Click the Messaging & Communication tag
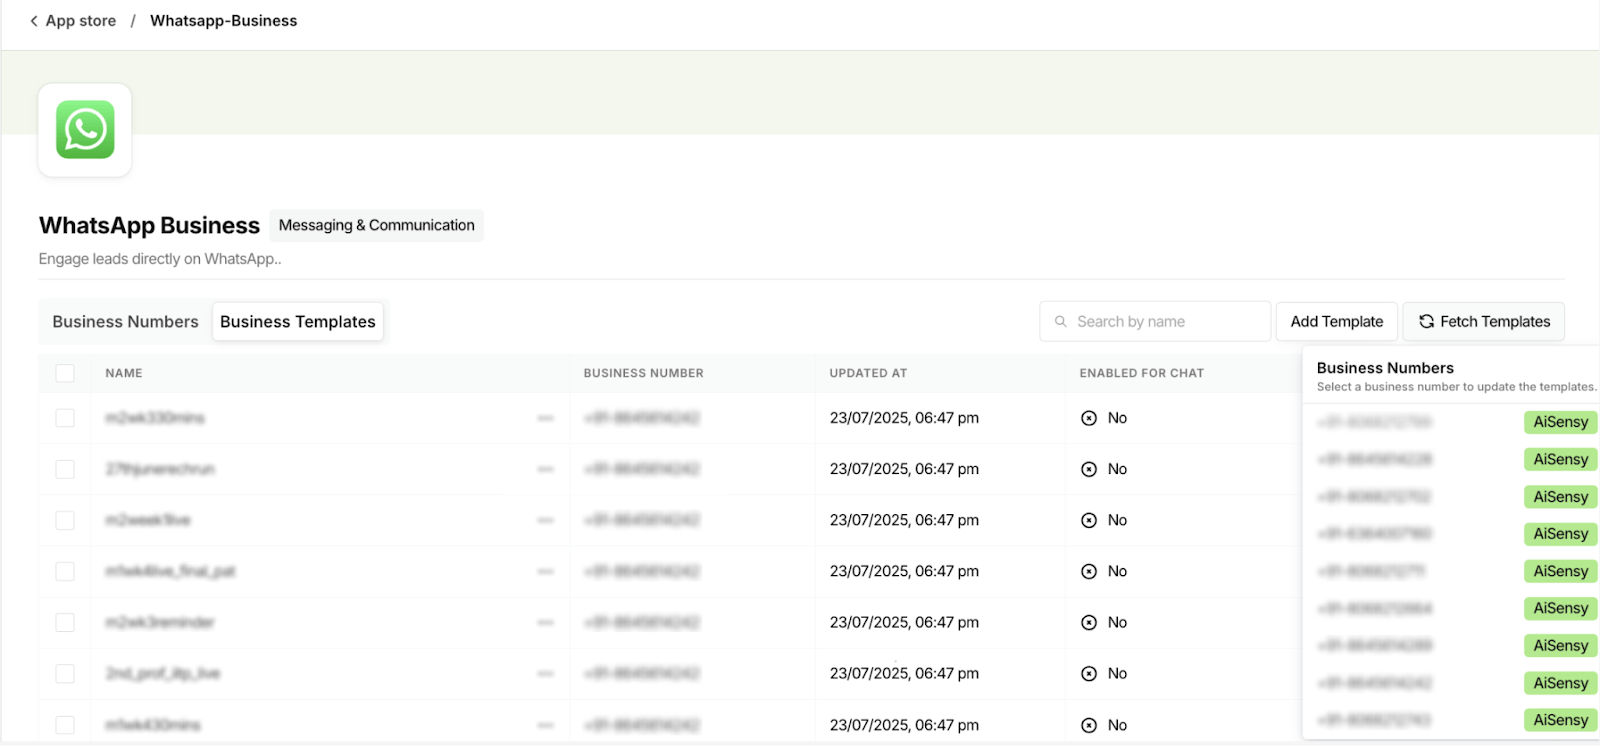Viewport: 1600px width, 746px height. pos(376,225)
